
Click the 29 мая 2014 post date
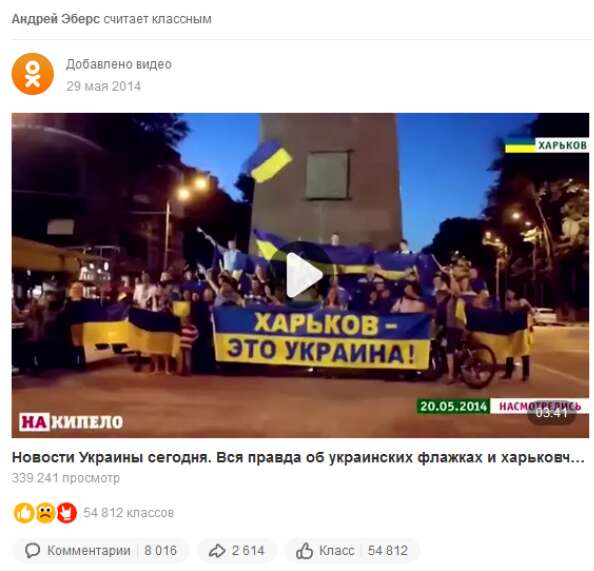click(103, 86)
